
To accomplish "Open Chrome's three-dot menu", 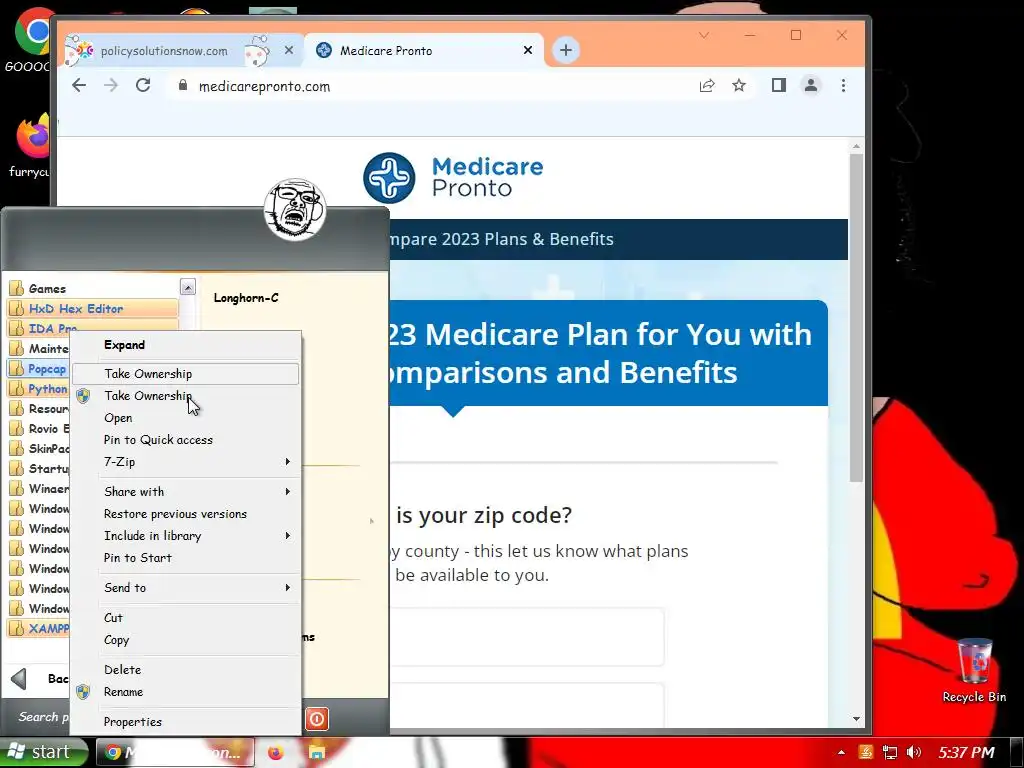I will point(843,86).
